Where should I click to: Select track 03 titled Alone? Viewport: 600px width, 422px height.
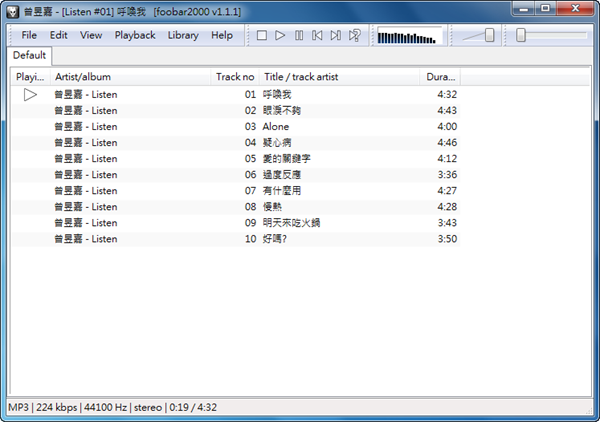click(276, 127)
